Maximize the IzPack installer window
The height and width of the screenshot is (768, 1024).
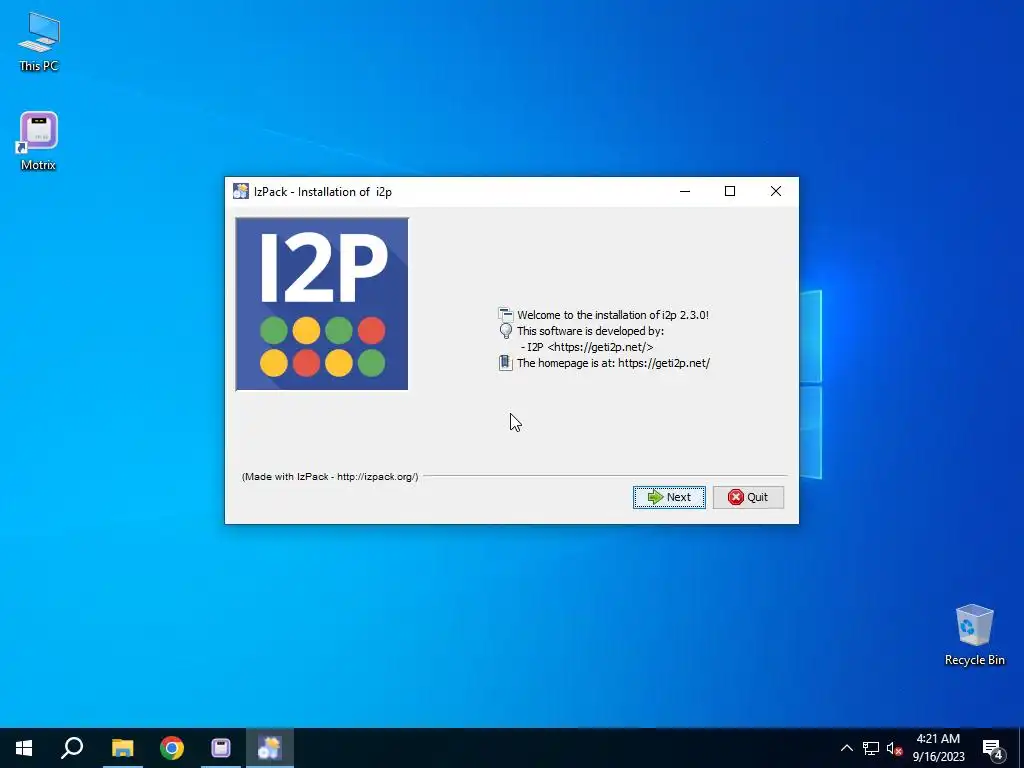pyautogui.click(x=730, y=191)
